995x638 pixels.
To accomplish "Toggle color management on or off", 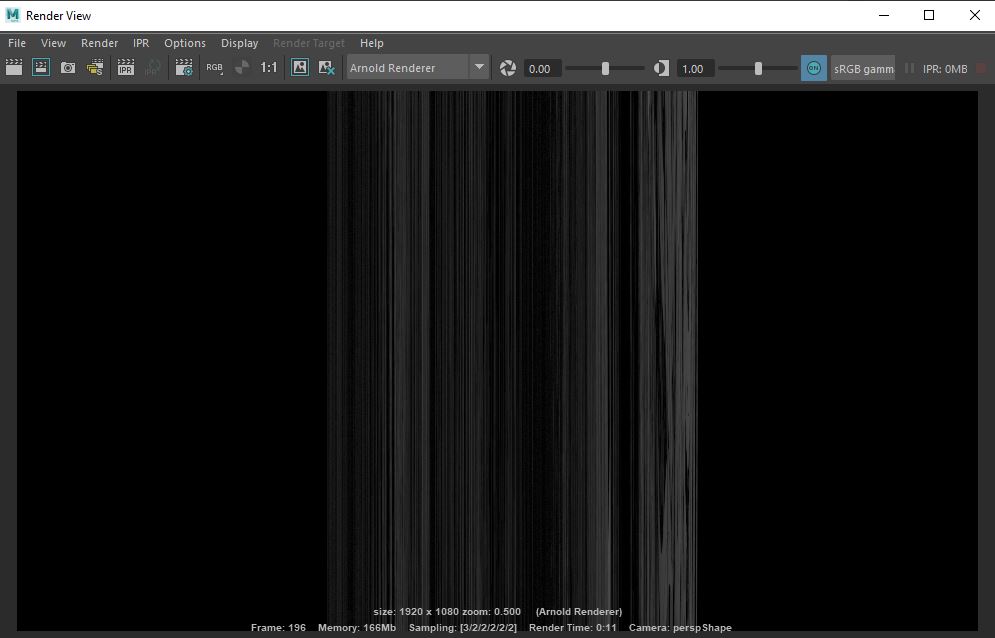I will 813,67.
